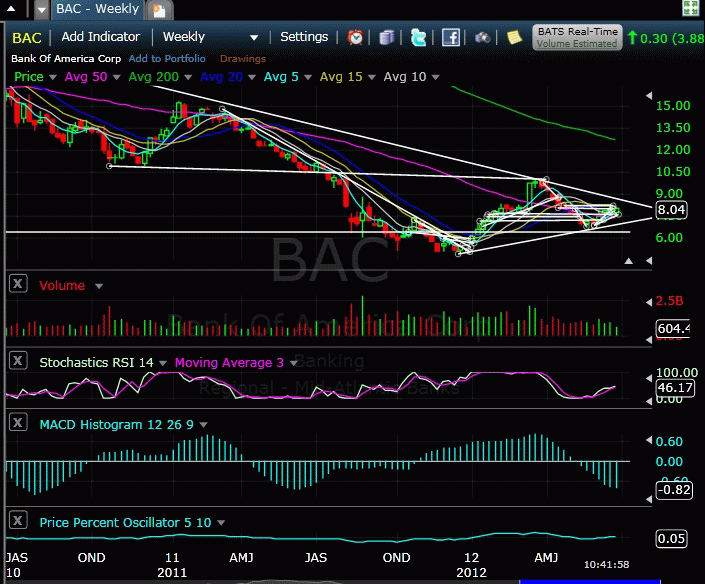Click the Add to Portfolio link
705x584 pixels.
coord(166,59)
